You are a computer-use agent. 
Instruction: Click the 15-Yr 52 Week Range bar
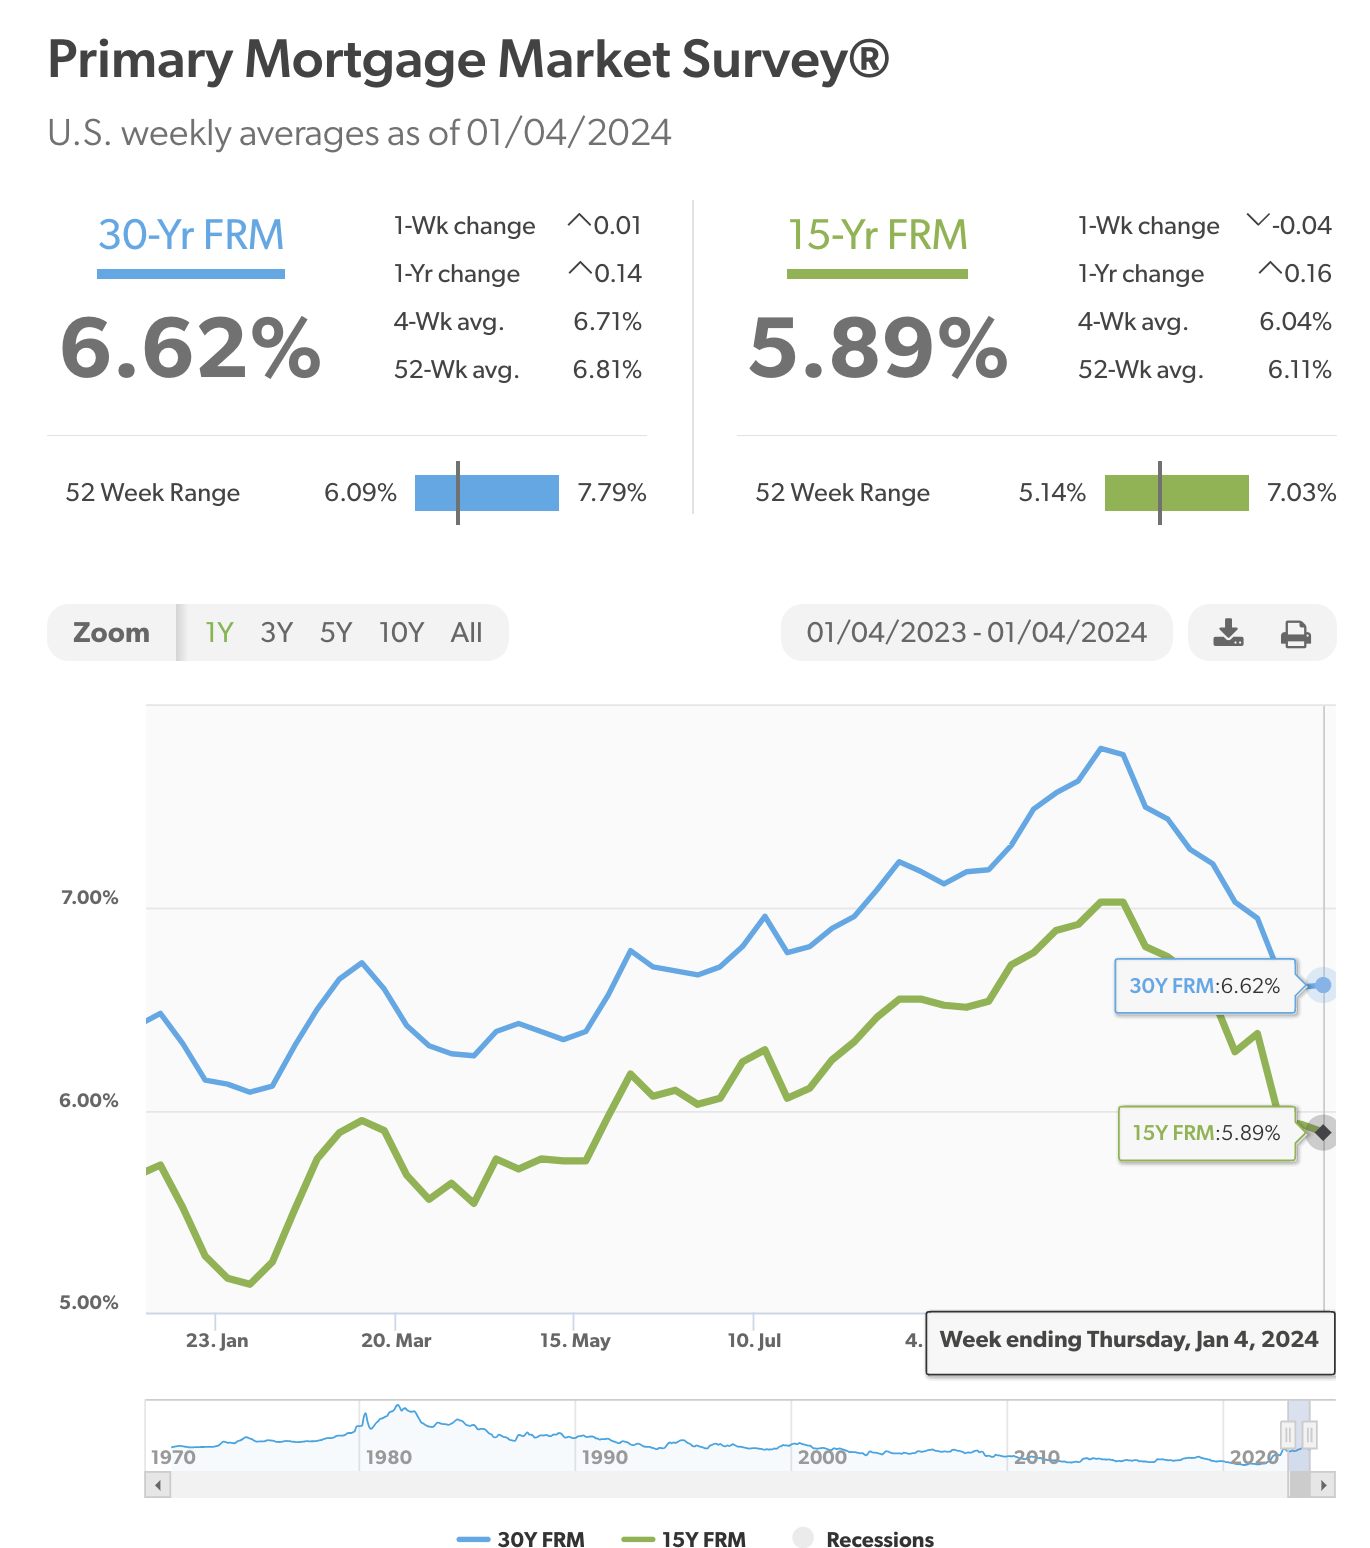coord(1177,493)
